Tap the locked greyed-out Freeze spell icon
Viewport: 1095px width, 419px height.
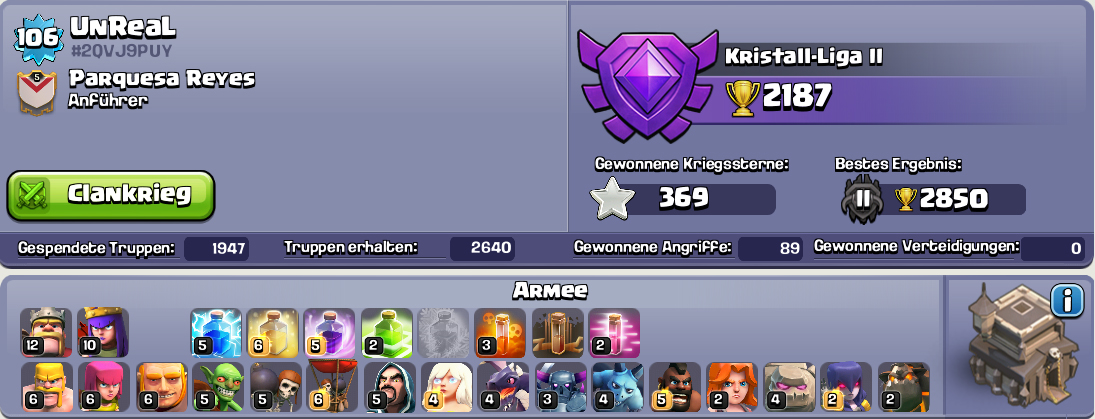point(443,332)
